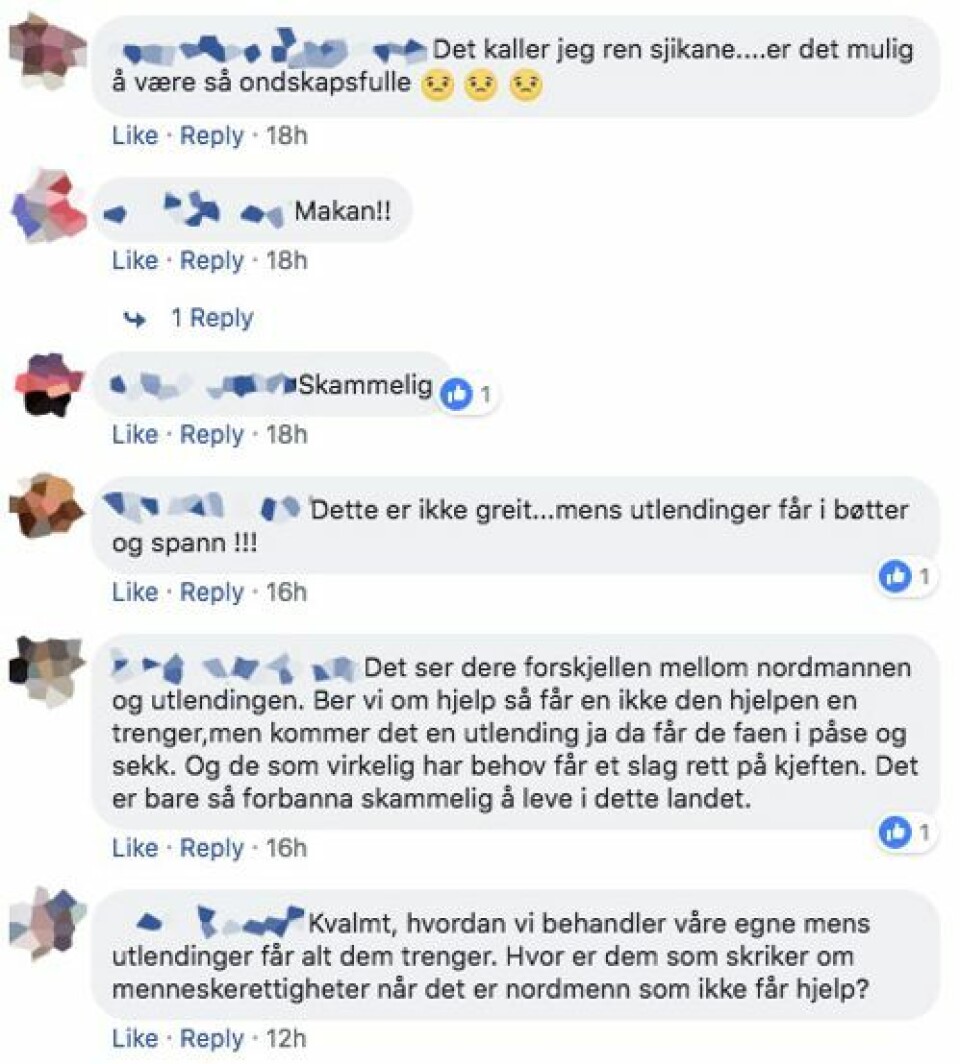Reply to the "Dette er ikke greit" comment
The height and width of the screenshot is (1064, 960).
coord(211,592)
